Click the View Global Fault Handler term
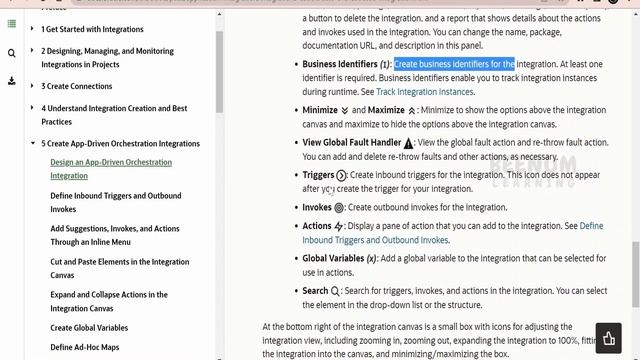The width and height of the screenshot is (640, 360). pos(351,142)
